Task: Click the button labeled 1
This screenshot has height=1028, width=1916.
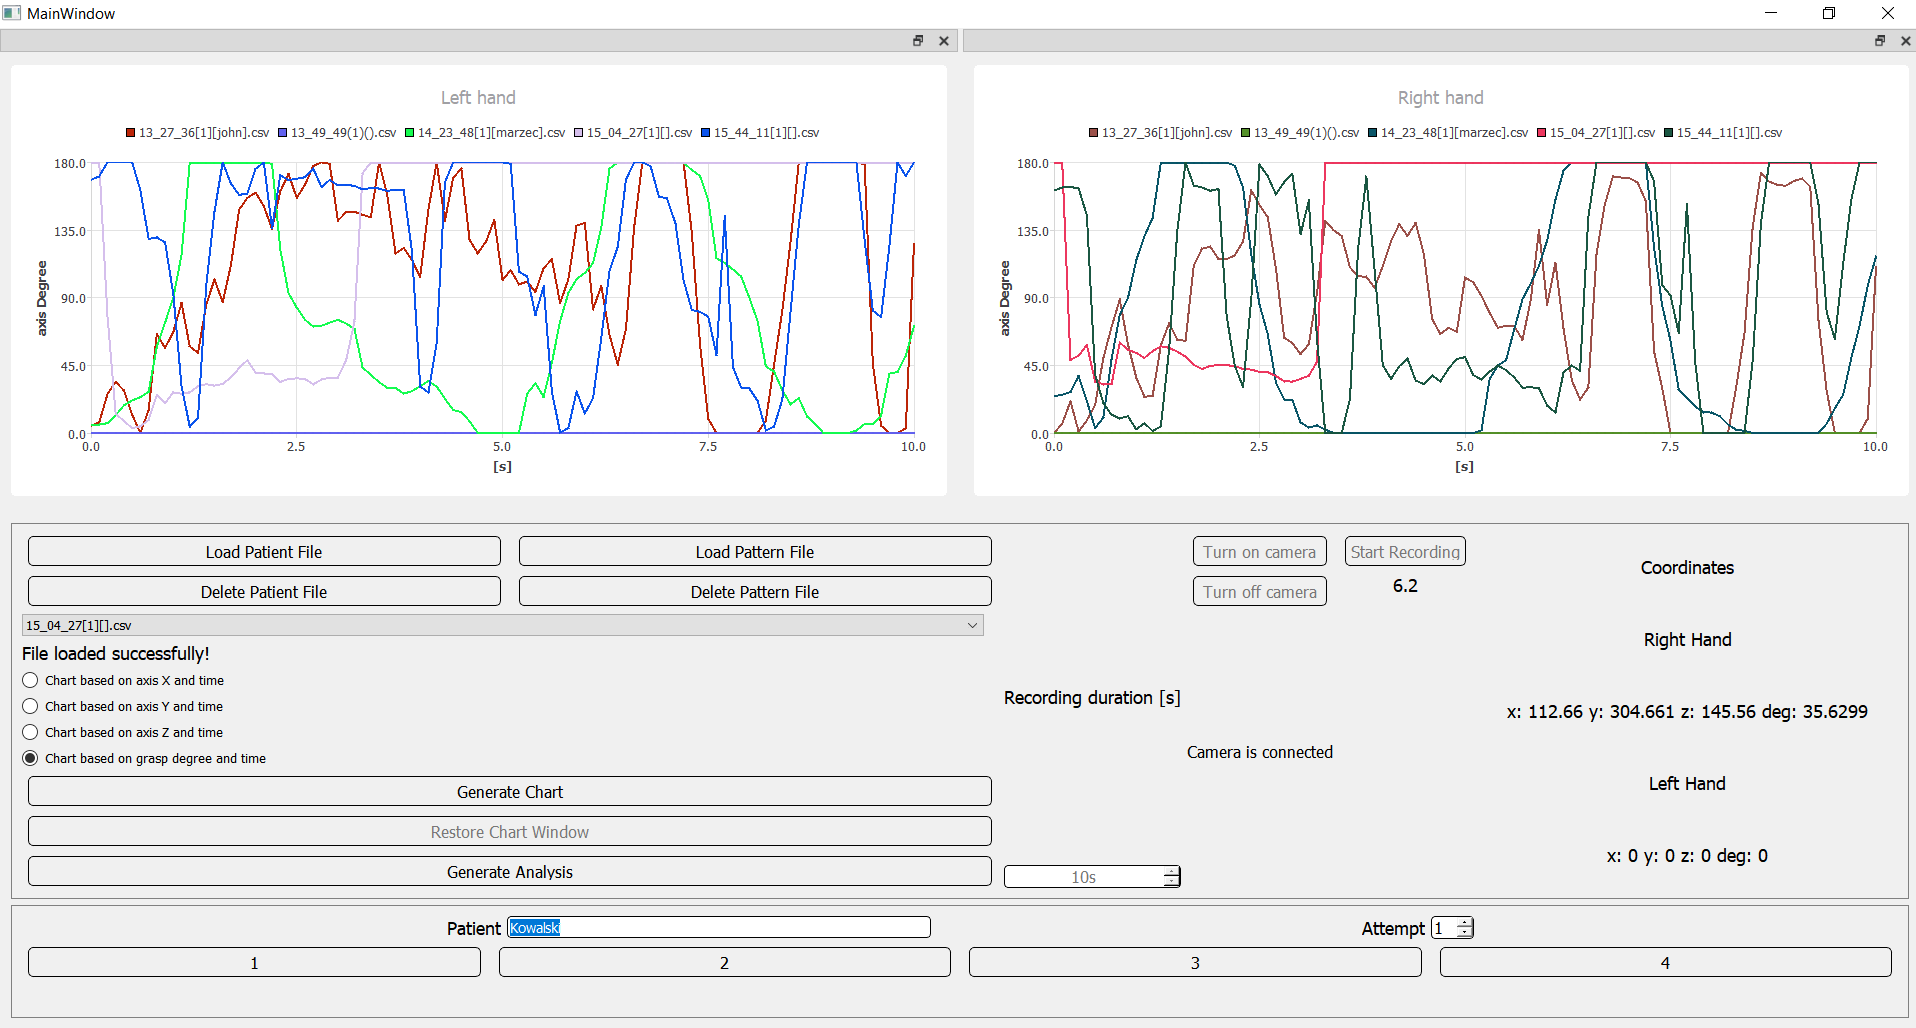Action: 254,963
